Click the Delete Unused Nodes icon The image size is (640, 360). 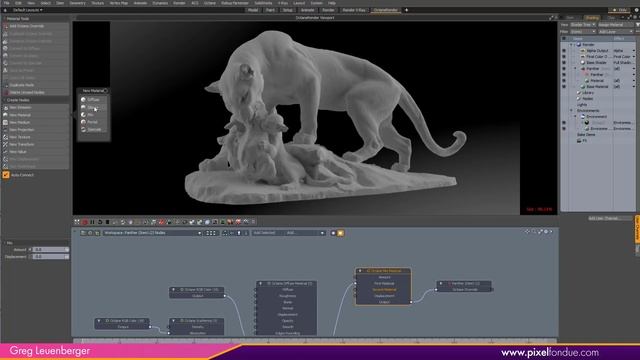(5, 92)
